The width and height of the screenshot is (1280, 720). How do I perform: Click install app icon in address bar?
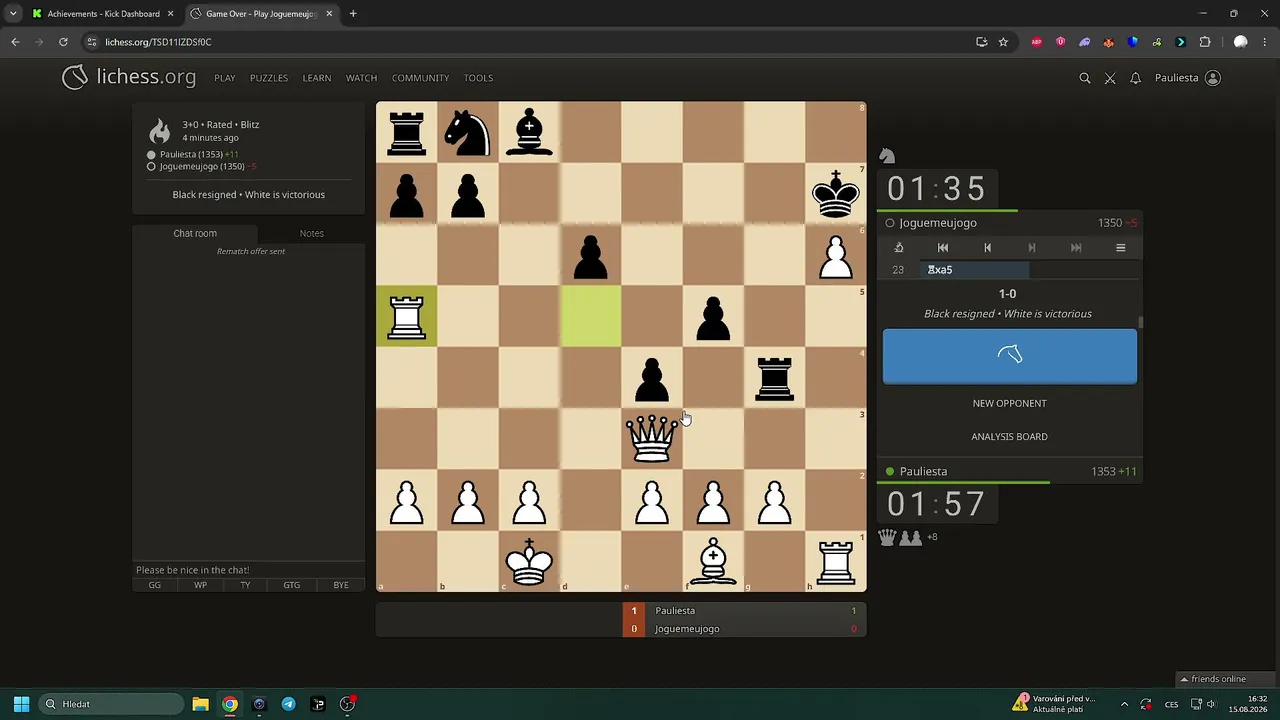tap(982, 42)
